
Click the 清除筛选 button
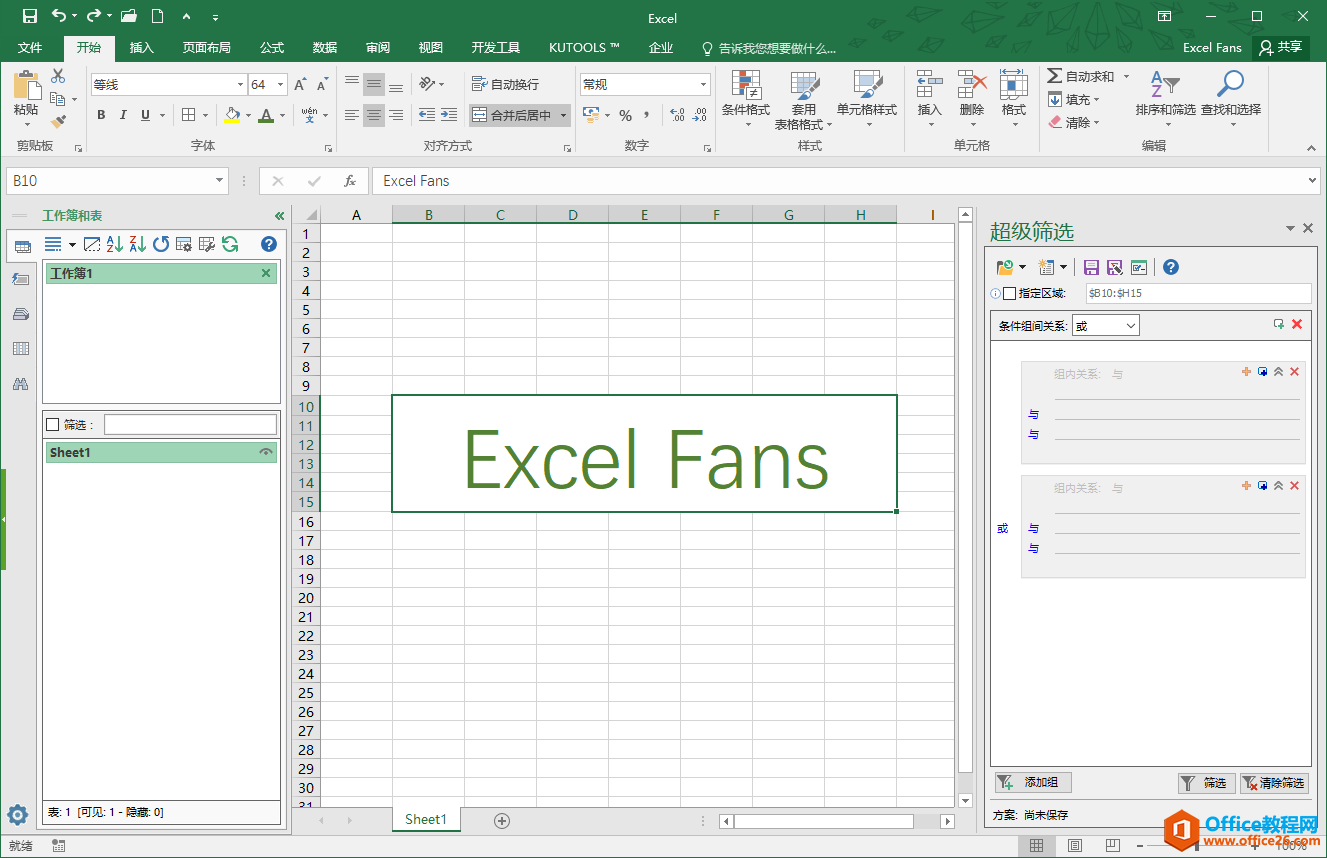[1274, 783]
